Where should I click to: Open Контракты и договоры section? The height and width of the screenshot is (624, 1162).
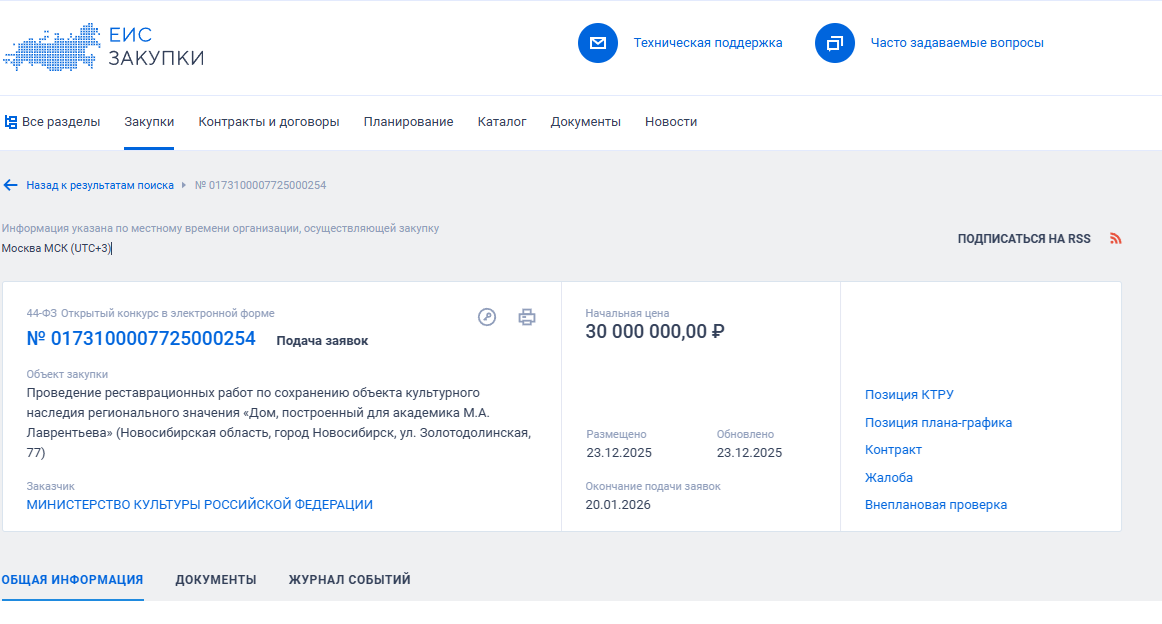click(x=269, y=122)
